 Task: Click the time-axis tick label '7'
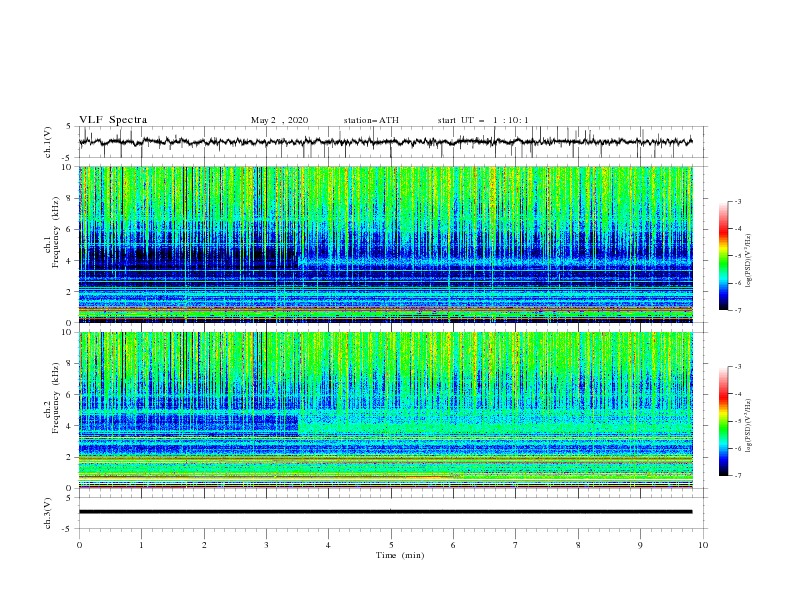pyautogui.click(x=516, y=545)
